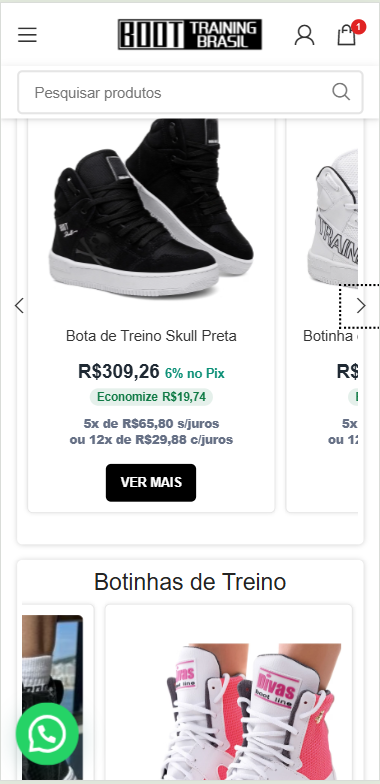Show next product with right arrow
Screen dimensions: 380x784
[x=361, y=306]
